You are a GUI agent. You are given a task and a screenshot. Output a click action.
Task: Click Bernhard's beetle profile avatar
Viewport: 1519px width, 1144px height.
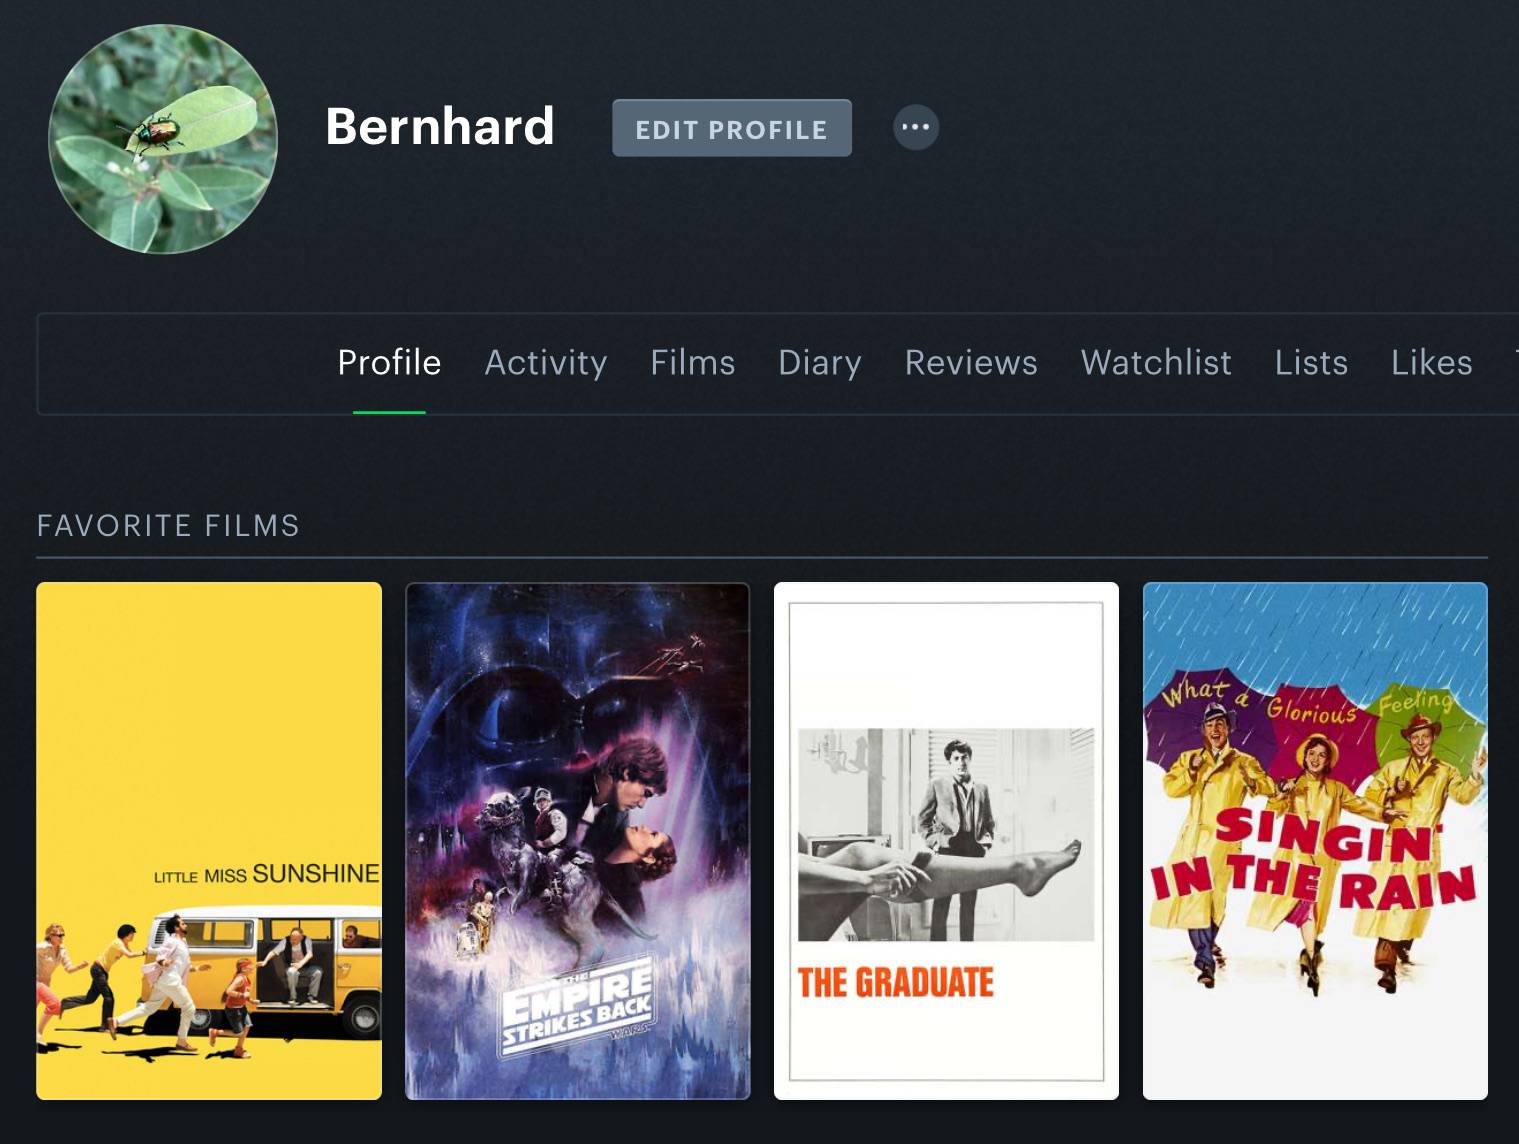tap(163, 139)
